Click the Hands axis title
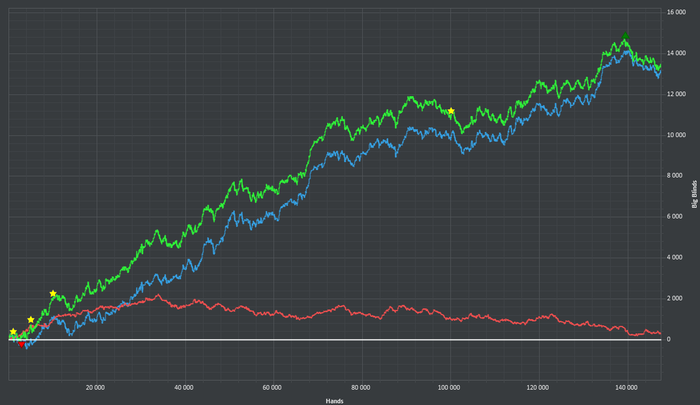The height and width of the screenshot is (405, 700). pos(334,401)
